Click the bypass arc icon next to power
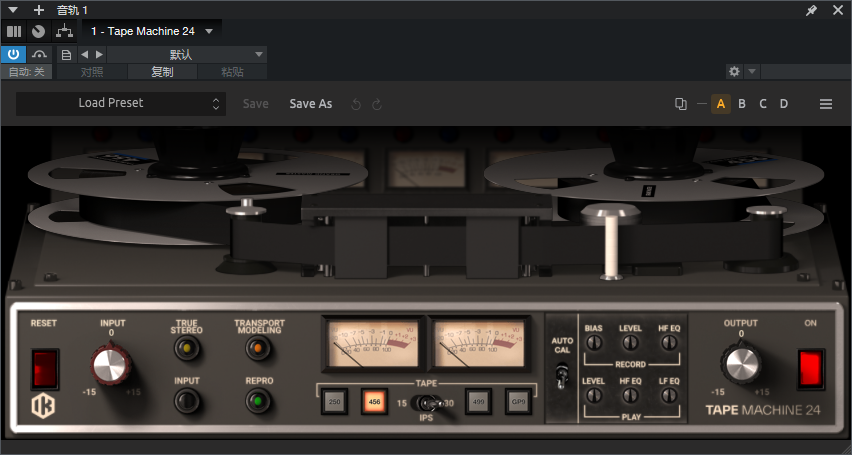Viewport: 852px width, 455px height. 40,54
